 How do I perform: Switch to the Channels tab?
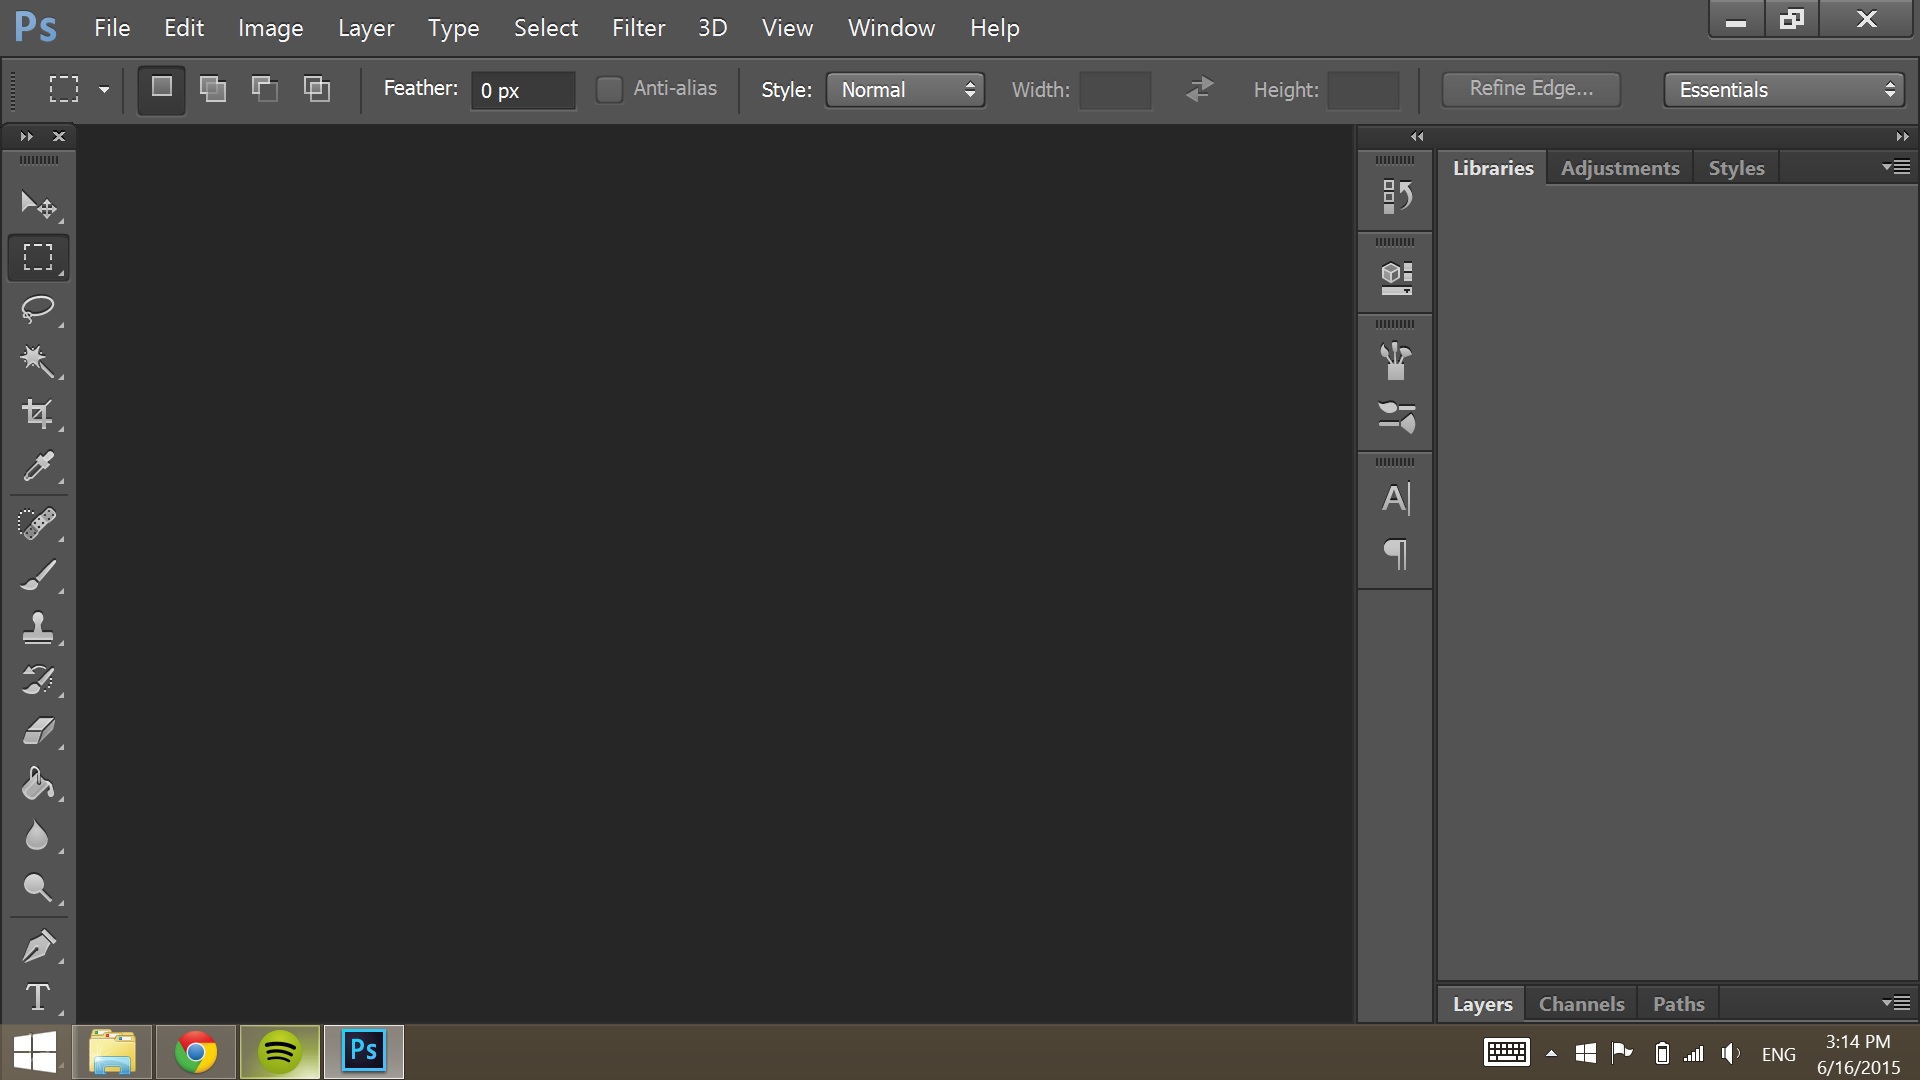pos(1581,1004)
